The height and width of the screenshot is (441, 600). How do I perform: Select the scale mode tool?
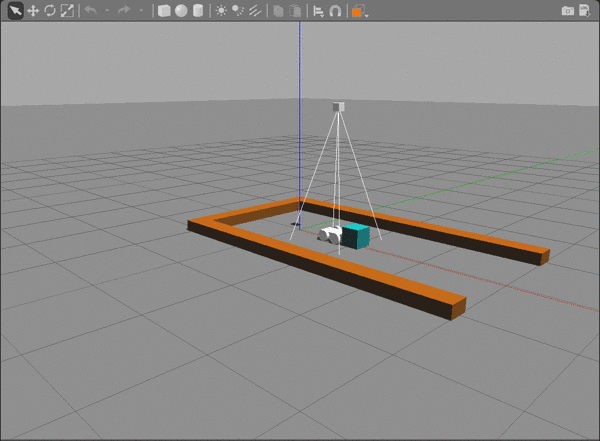[66, 10]
